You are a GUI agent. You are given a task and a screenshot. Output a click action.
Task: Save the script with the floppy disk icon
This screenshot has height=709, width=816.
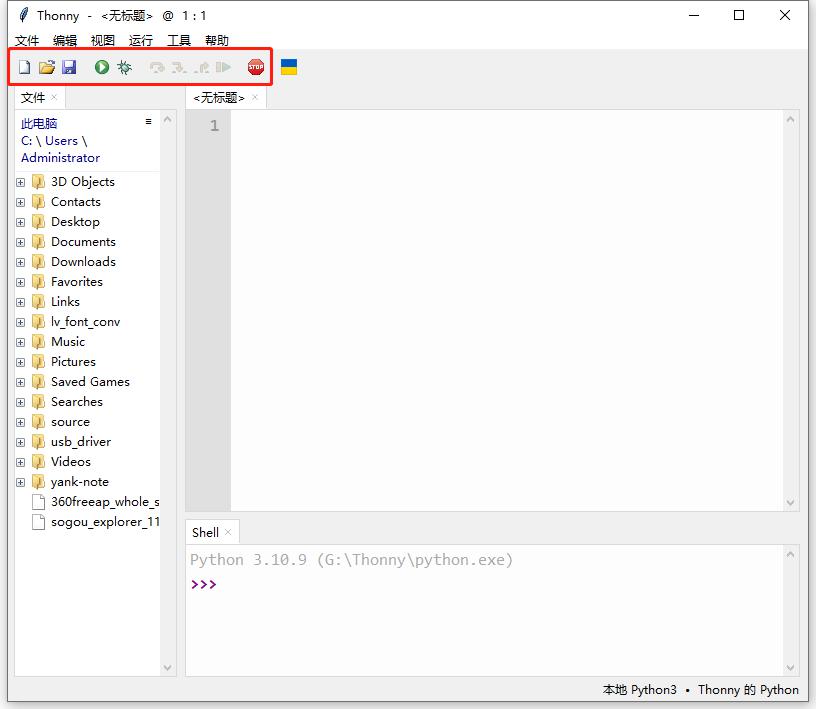coord(69,67)
